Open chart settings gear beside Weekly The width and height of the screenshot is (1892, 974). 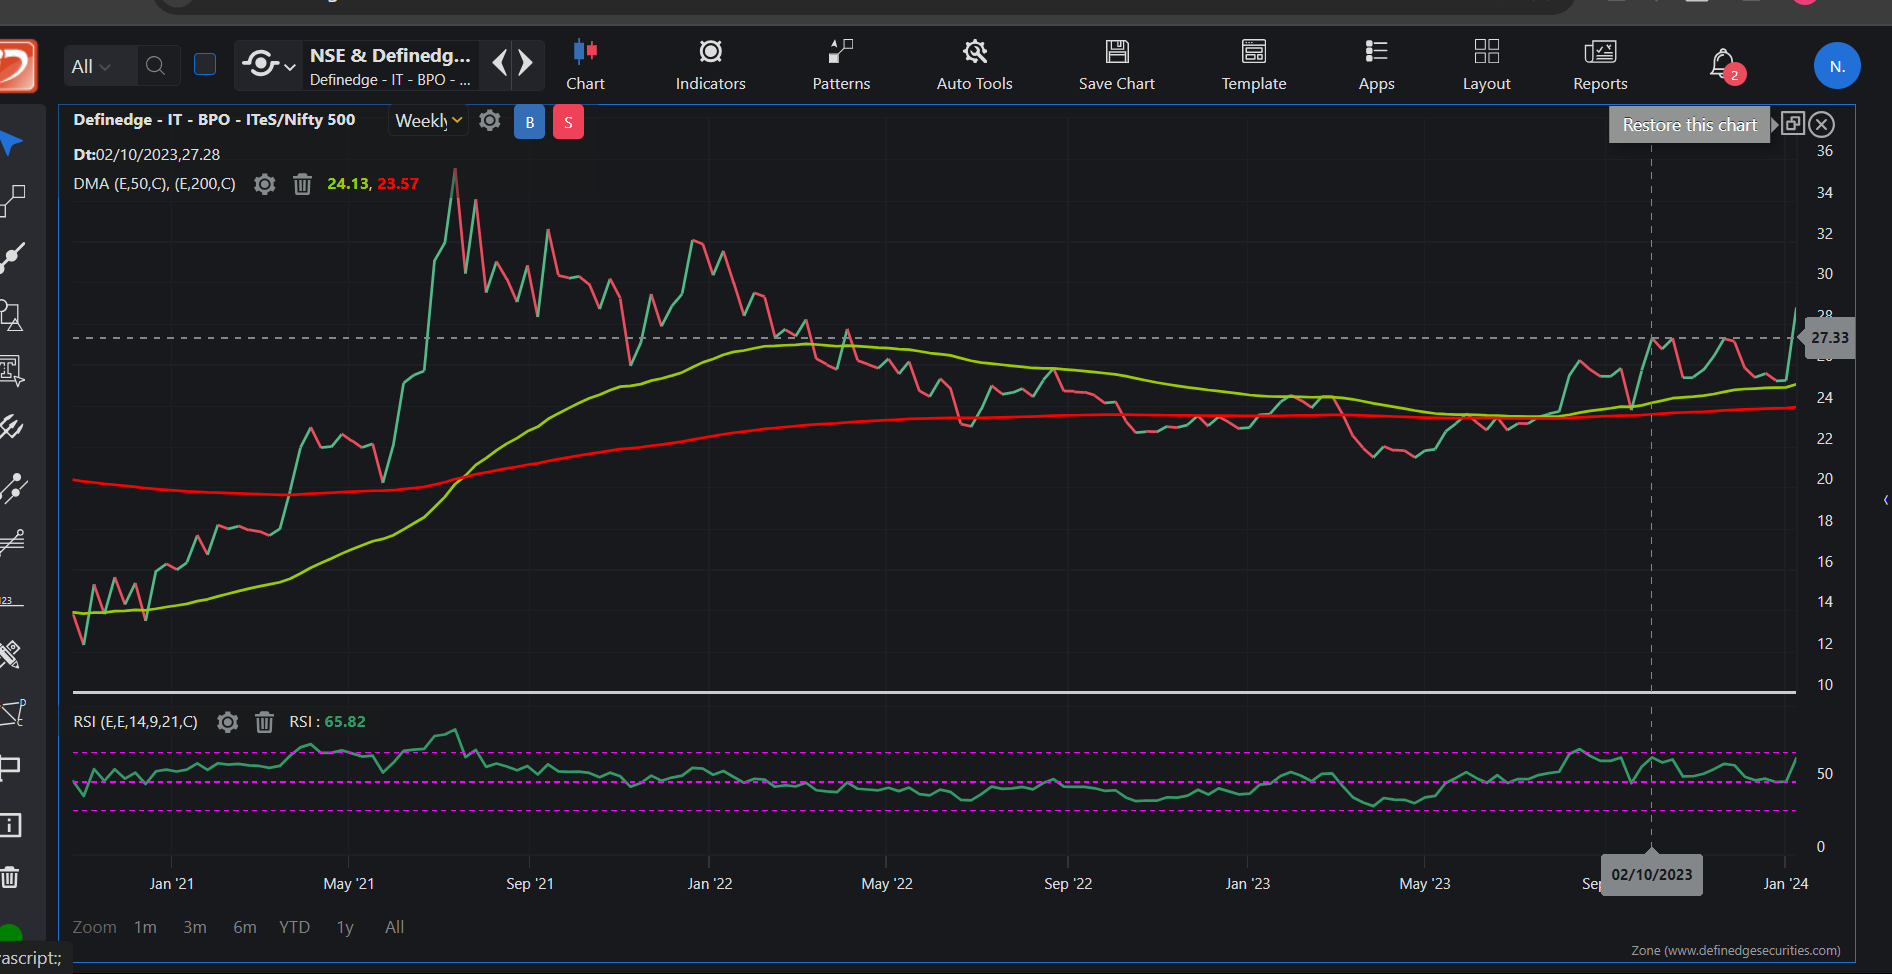pyautogui.click(x=489, y=120)
